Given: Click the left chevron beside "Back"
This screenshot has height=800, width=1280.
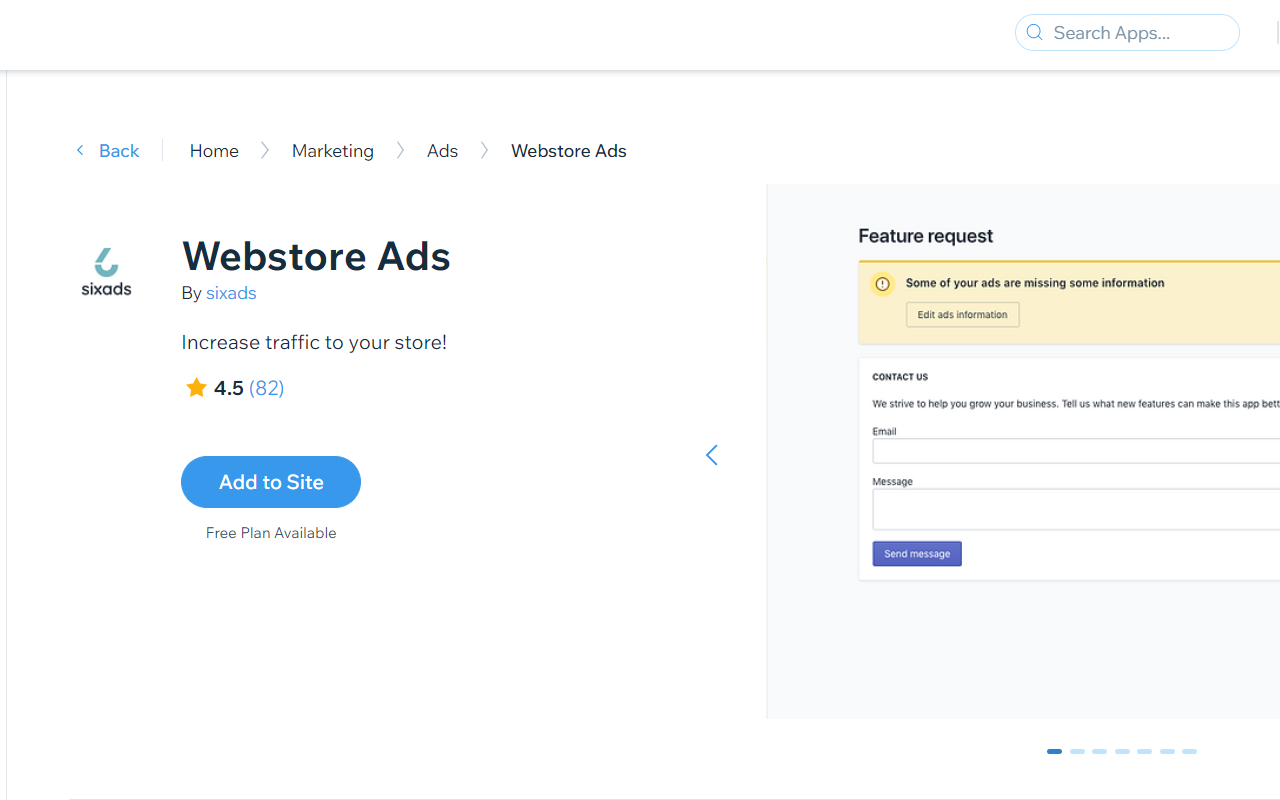Looking at the screenshot, I should point(80,150).
